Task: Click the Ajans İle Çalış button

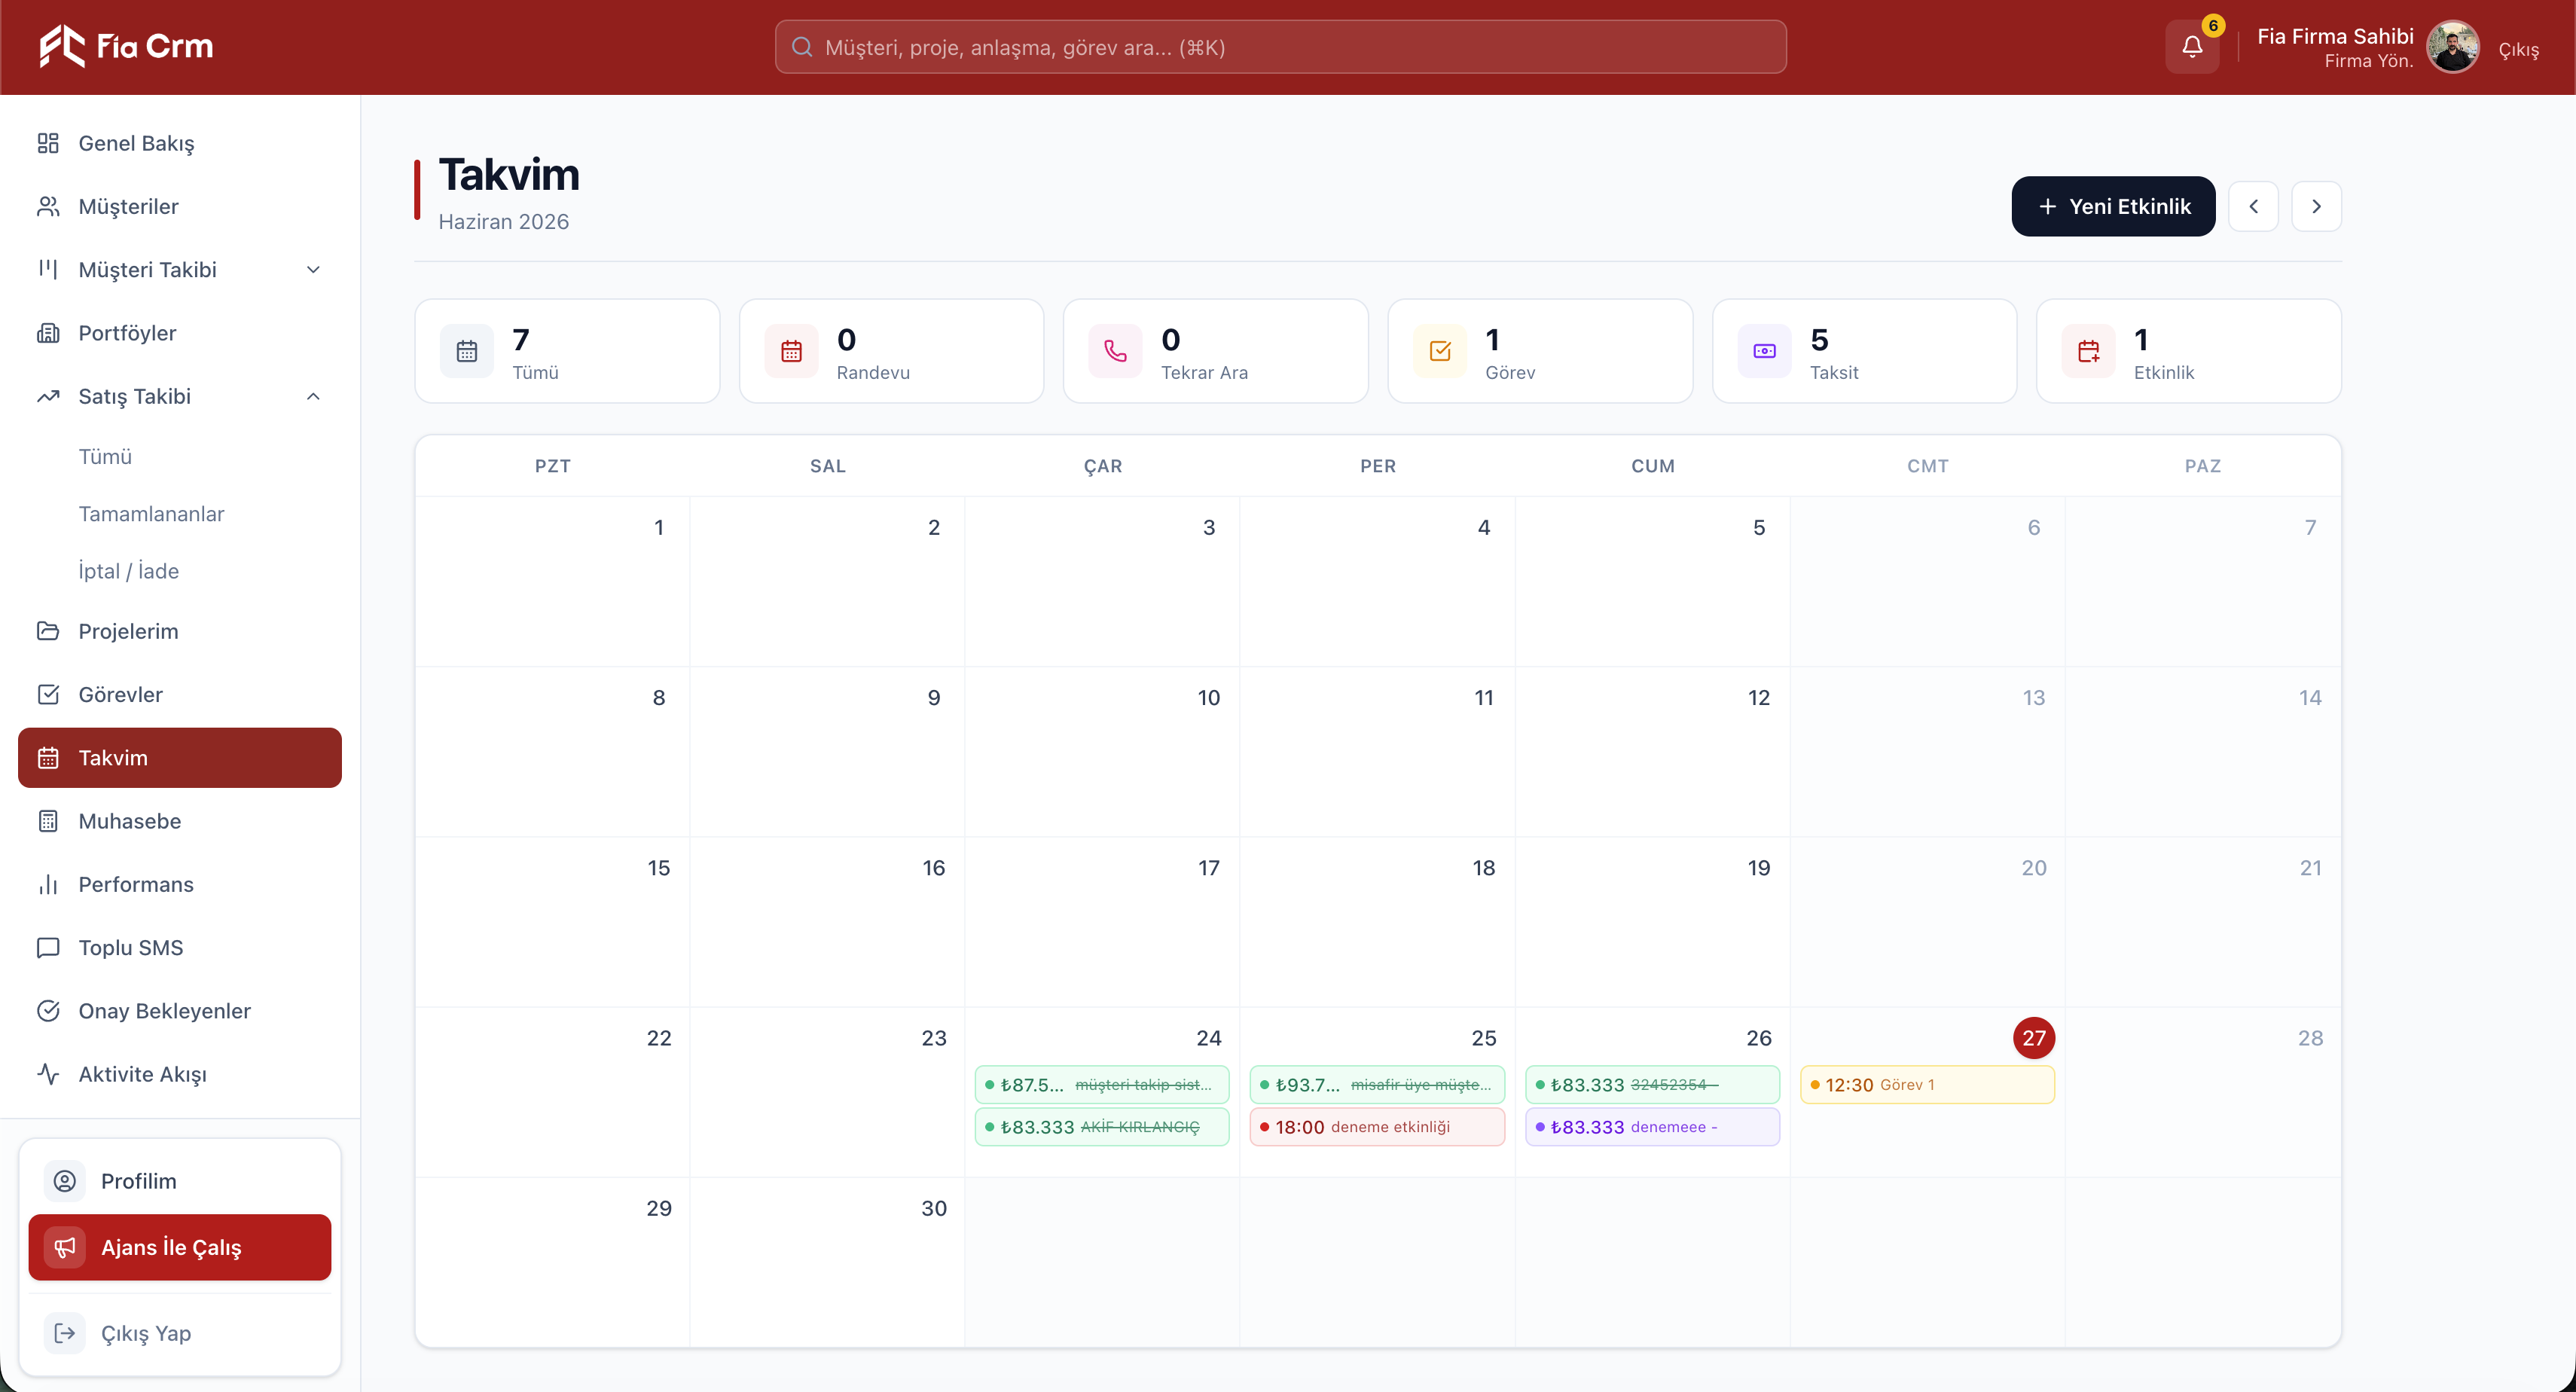Action: pyautogui.click(x=180, y=1247)
